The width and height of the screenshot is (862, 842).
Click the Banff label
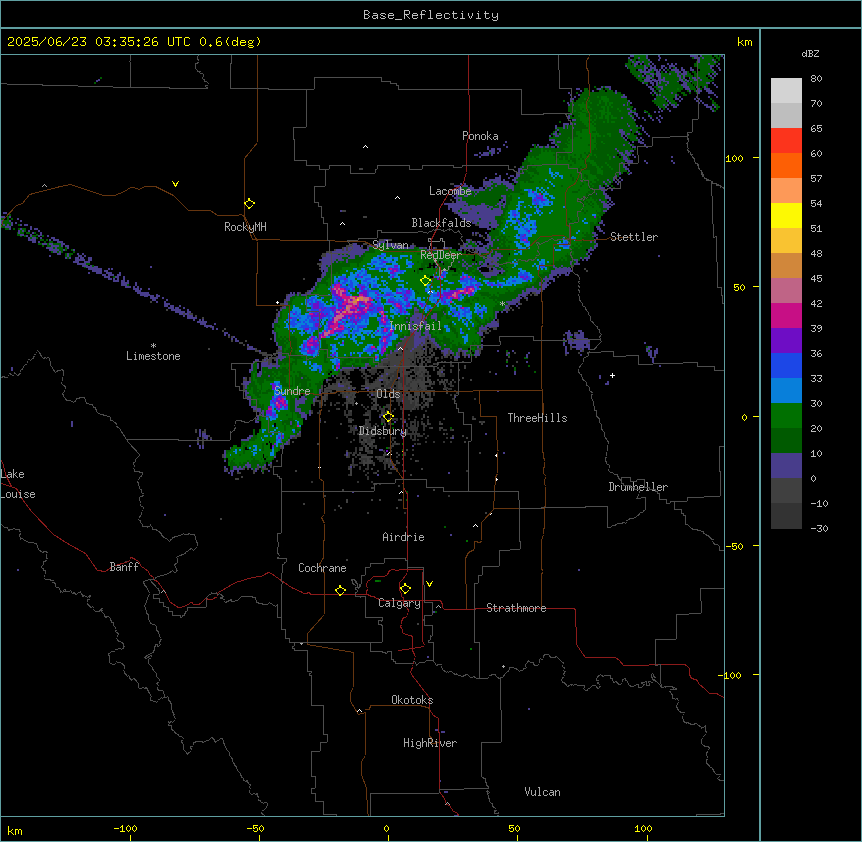[124, 567]
